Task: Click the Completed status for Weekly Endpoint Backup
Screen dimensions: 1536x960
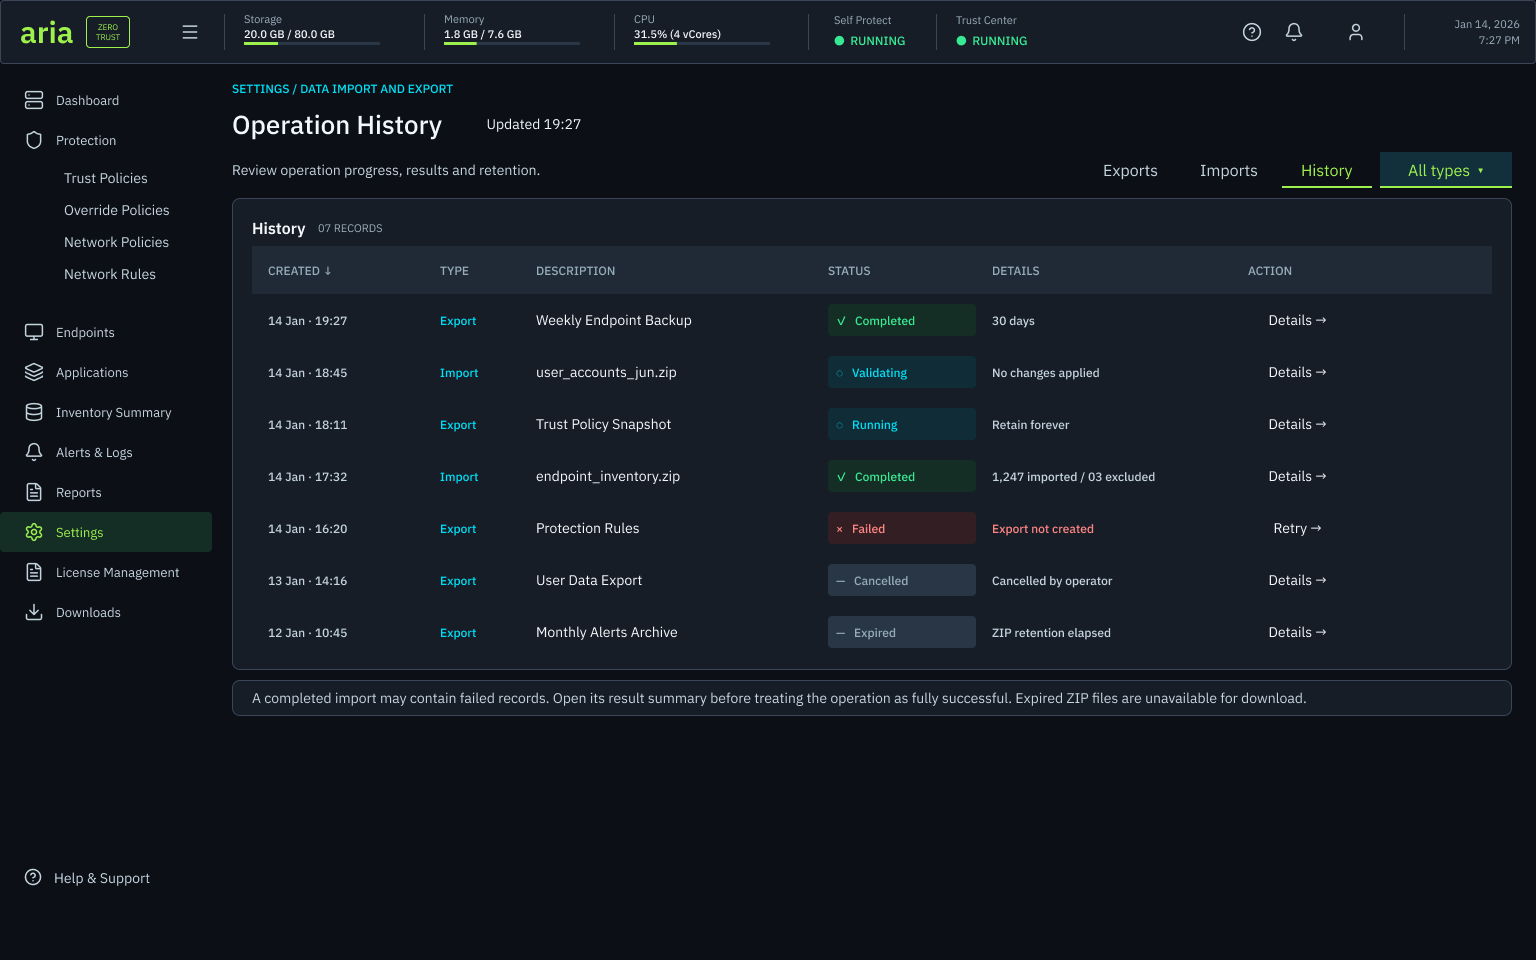Action: click(x=902, y=320)
